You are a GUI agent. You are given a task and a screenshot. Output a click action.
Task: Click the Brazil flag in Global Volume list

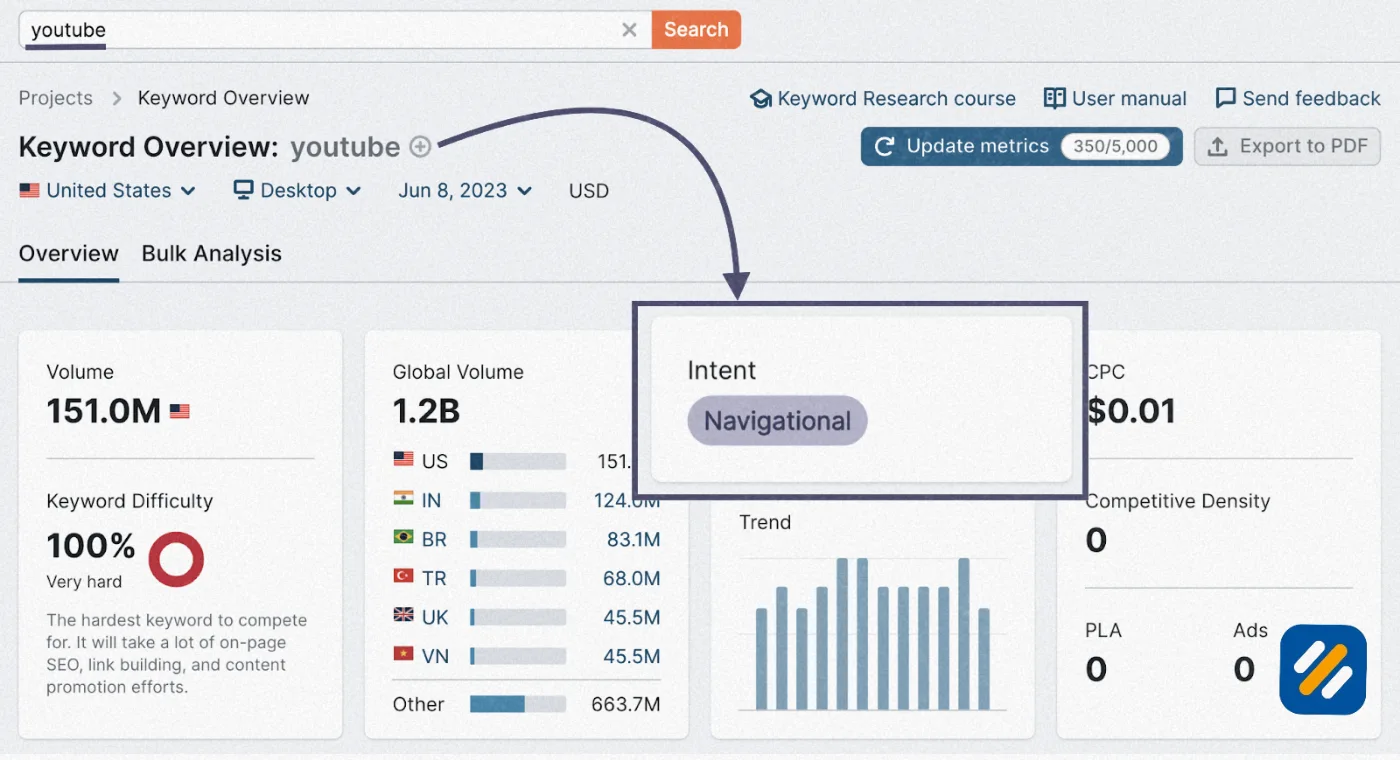pos(404,538)
